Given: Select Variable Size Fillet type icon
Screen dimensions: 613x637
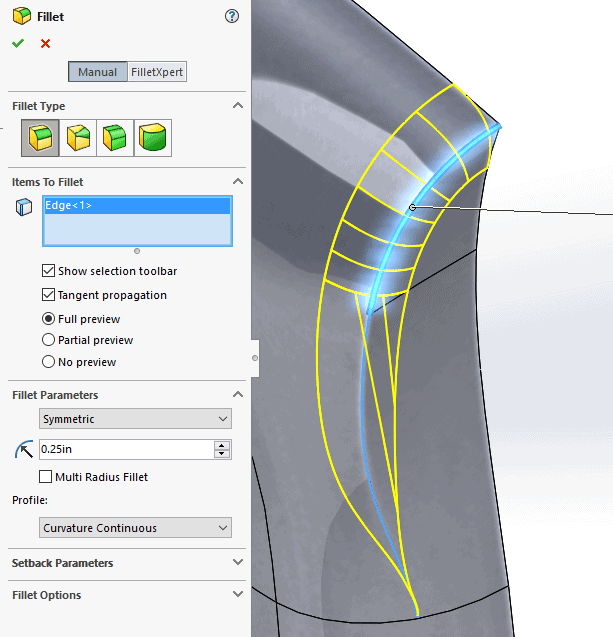Looking at the screenshot, I should (x=78, y=138).
